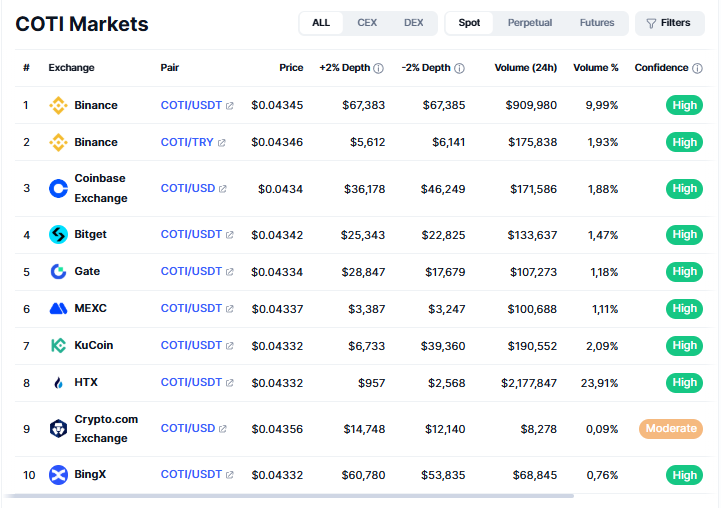Click the 23,91% volume share cell
721x508 pixels.
[x=599, y=383]
